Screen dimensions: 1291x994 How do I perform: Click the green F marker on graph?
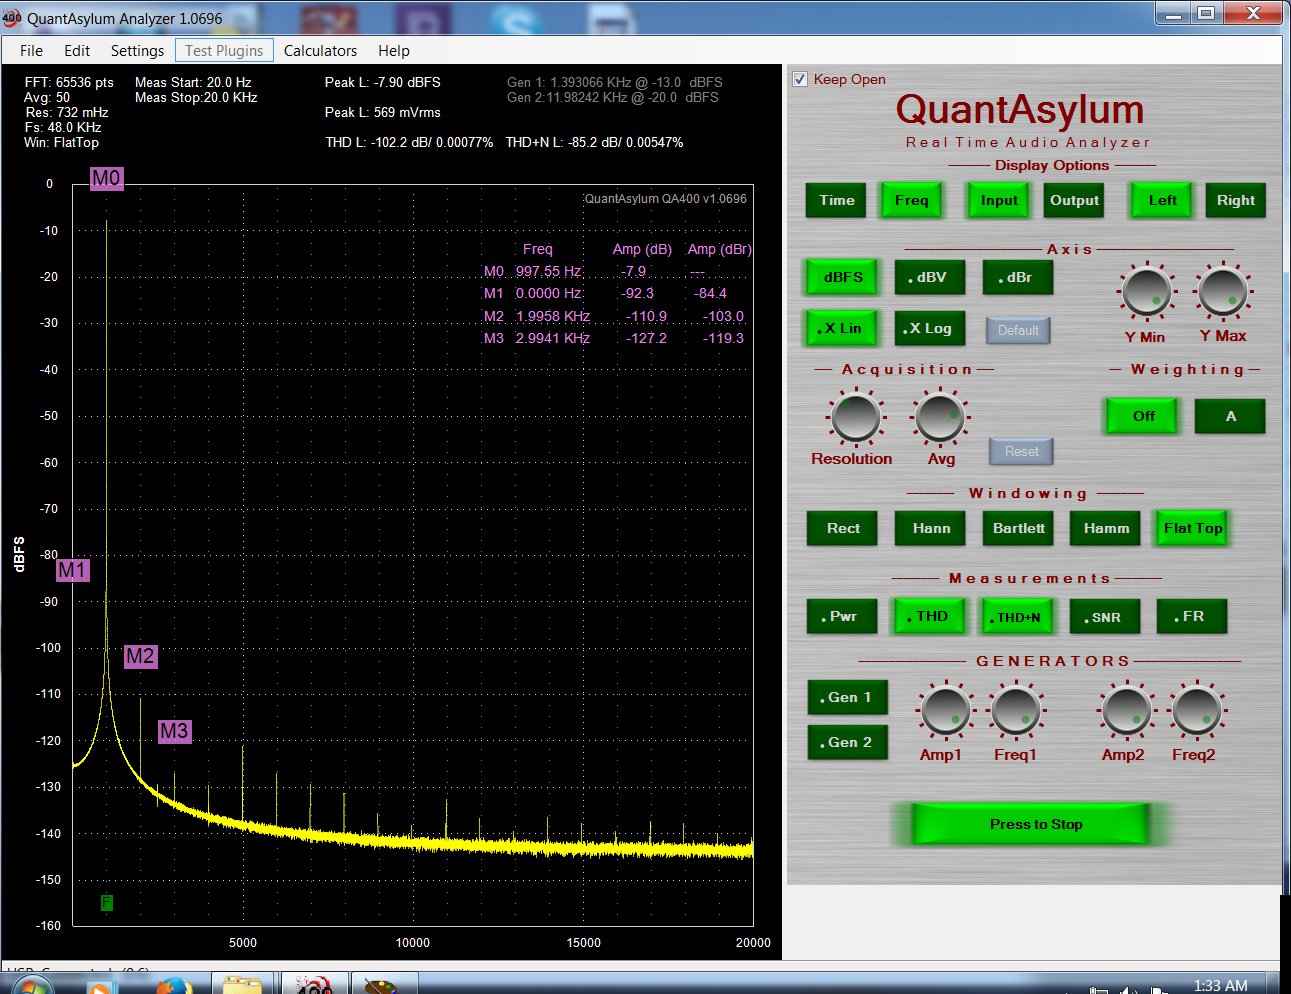[x=107, y=903]
